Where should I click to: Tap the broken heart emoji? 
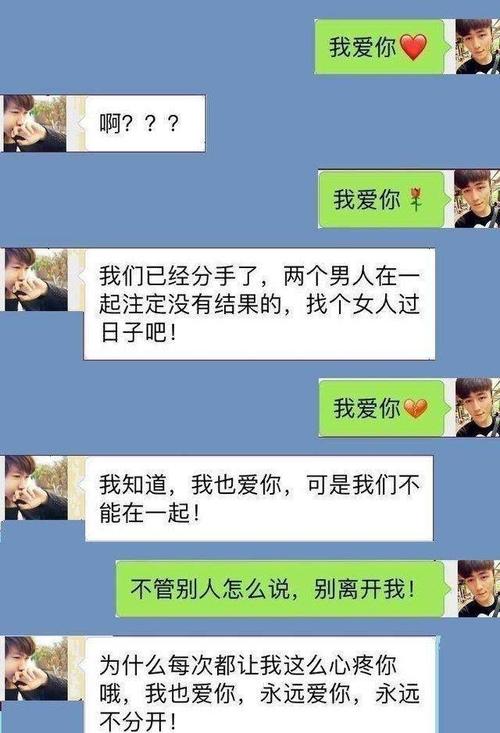click(x=415, y=409)
